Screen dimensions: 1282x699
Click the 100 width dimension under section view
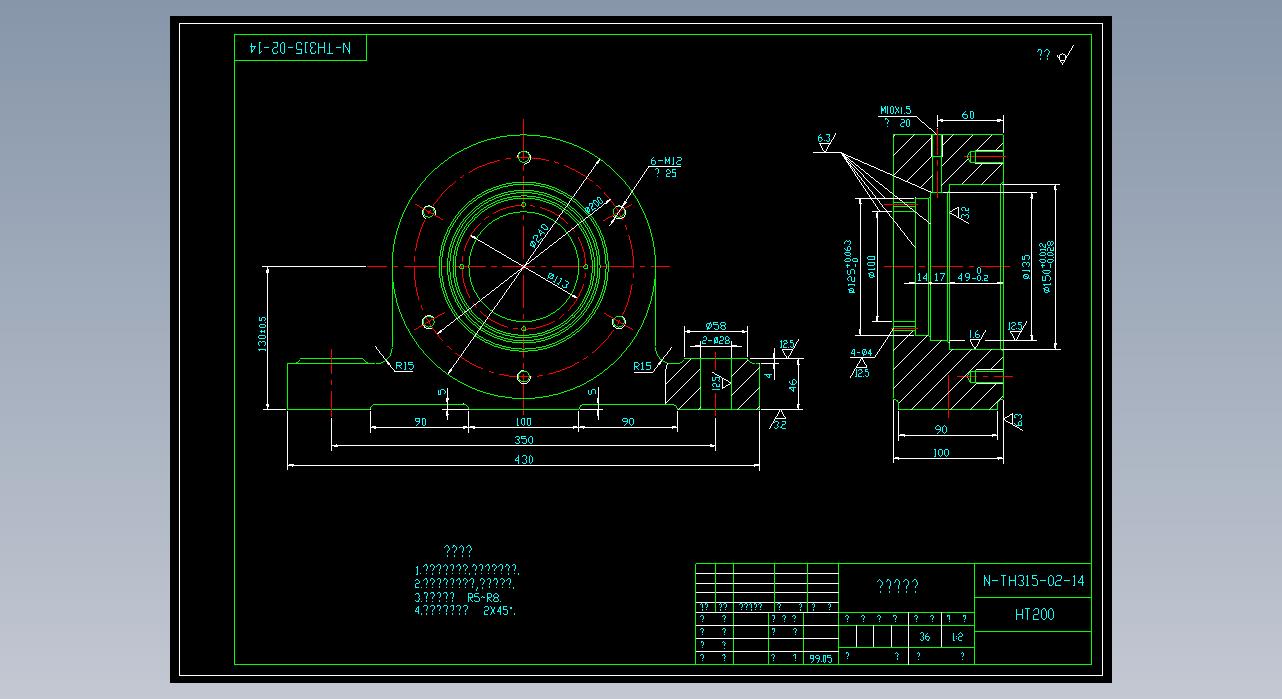pos(940,453)
